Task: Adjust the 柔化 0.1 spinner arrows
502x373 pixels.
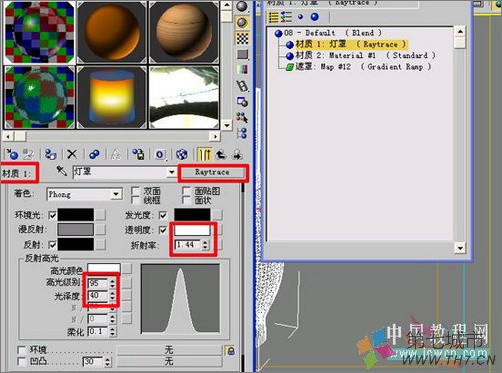Action: [112, 331]
